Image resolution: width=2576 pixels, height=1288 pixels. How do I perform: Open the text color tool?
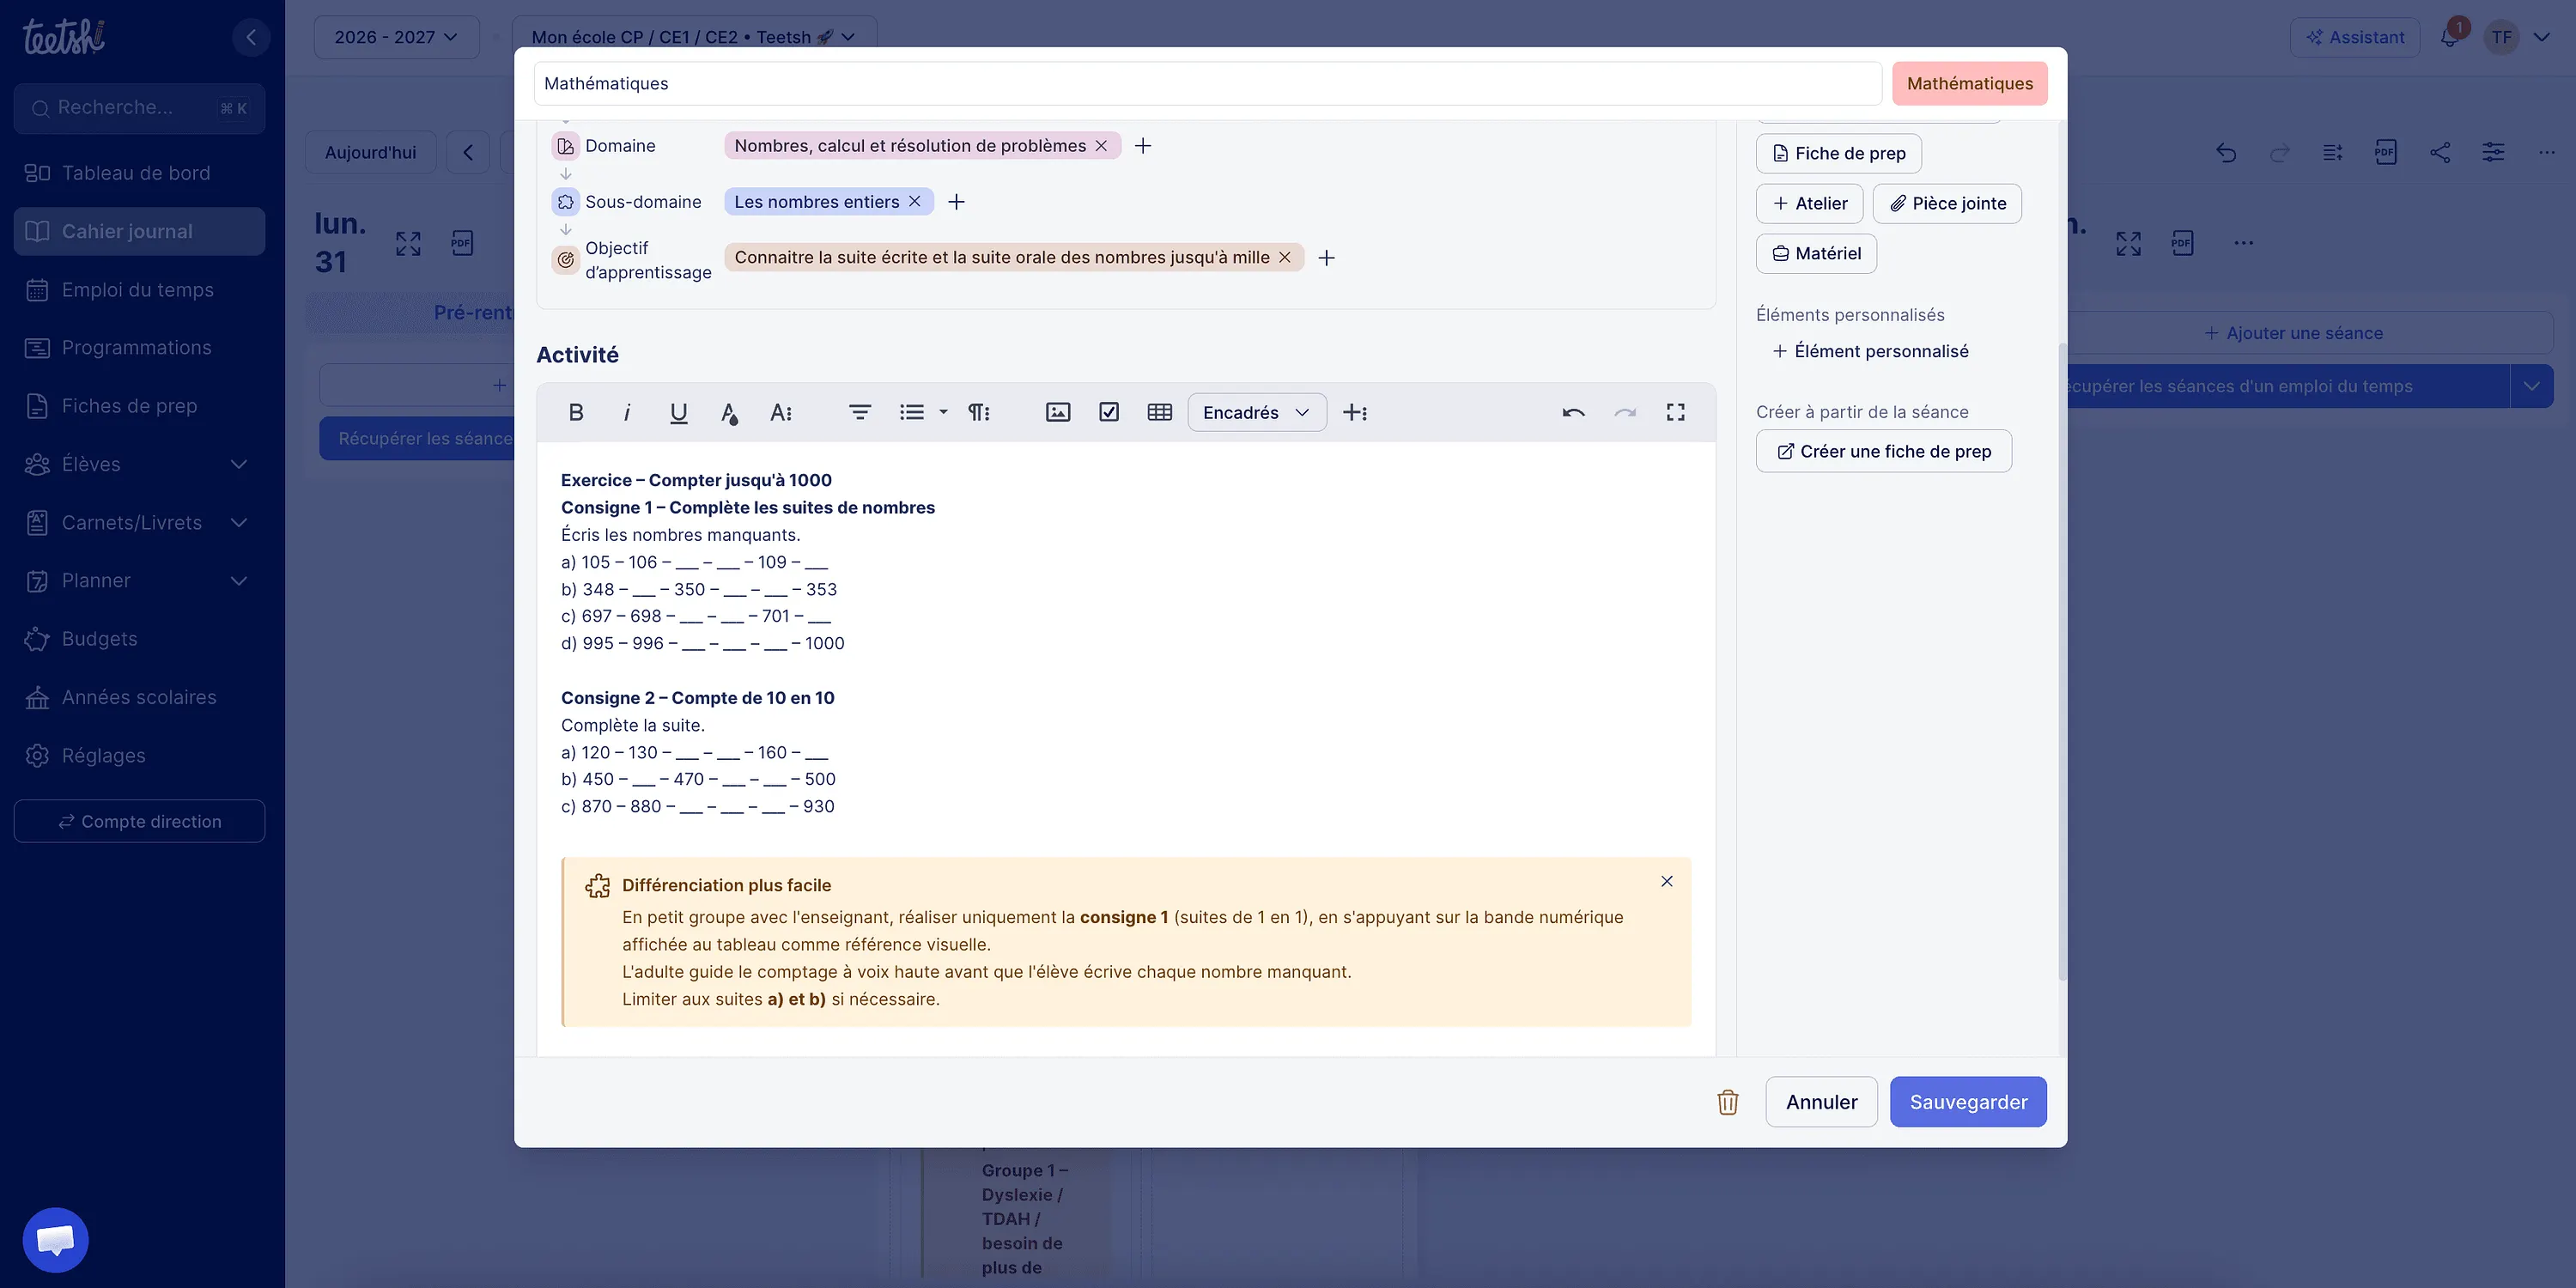click(x=729, y=412)
